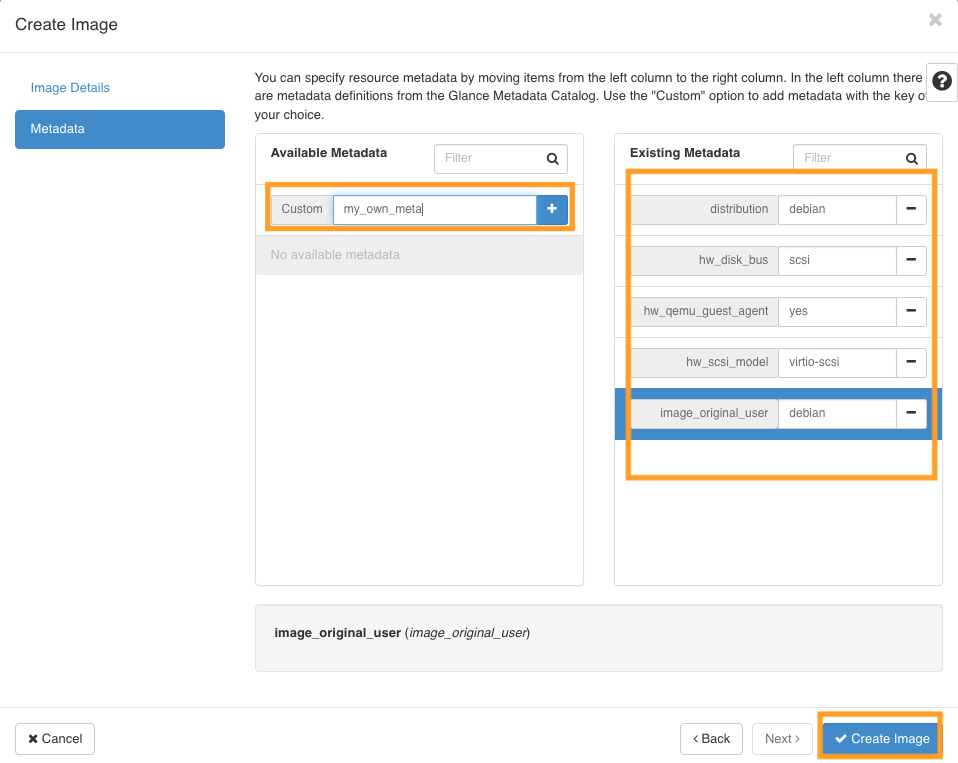Remove the hw_scsi_model metadata entry
The image size is (958, 763).
pos(911,362)
